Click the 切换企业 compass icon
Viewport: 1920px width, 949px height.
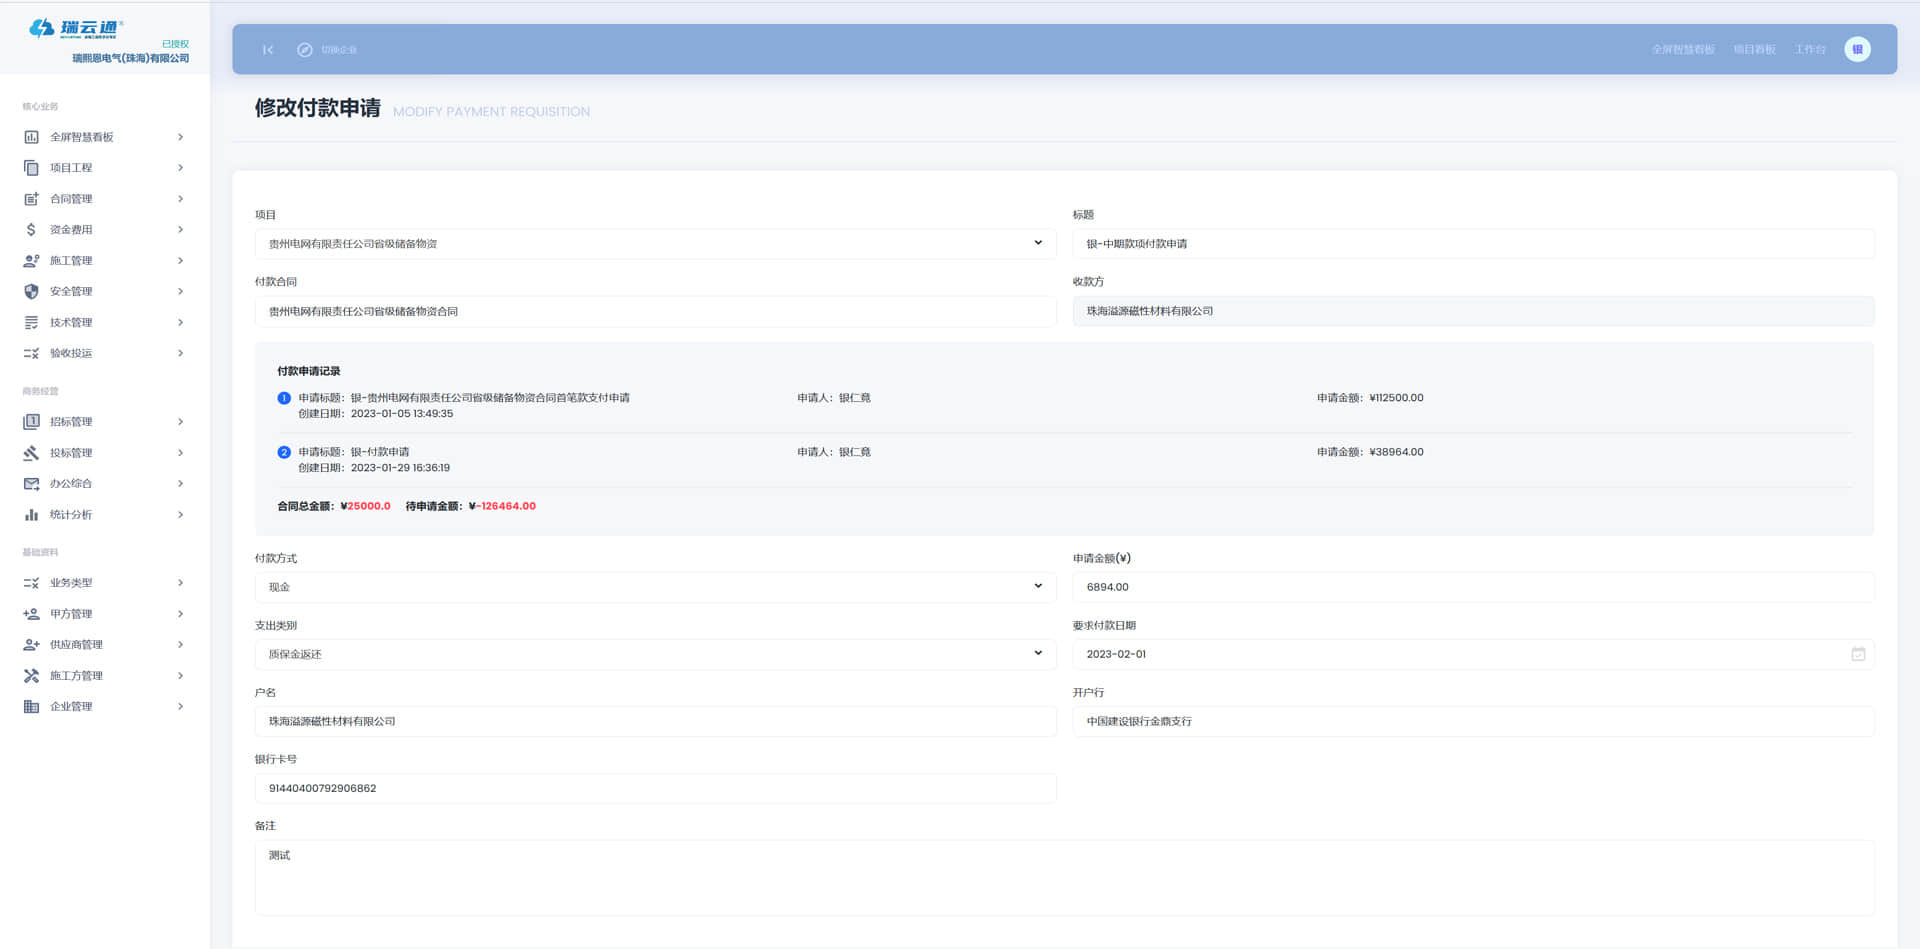point(305,50)
